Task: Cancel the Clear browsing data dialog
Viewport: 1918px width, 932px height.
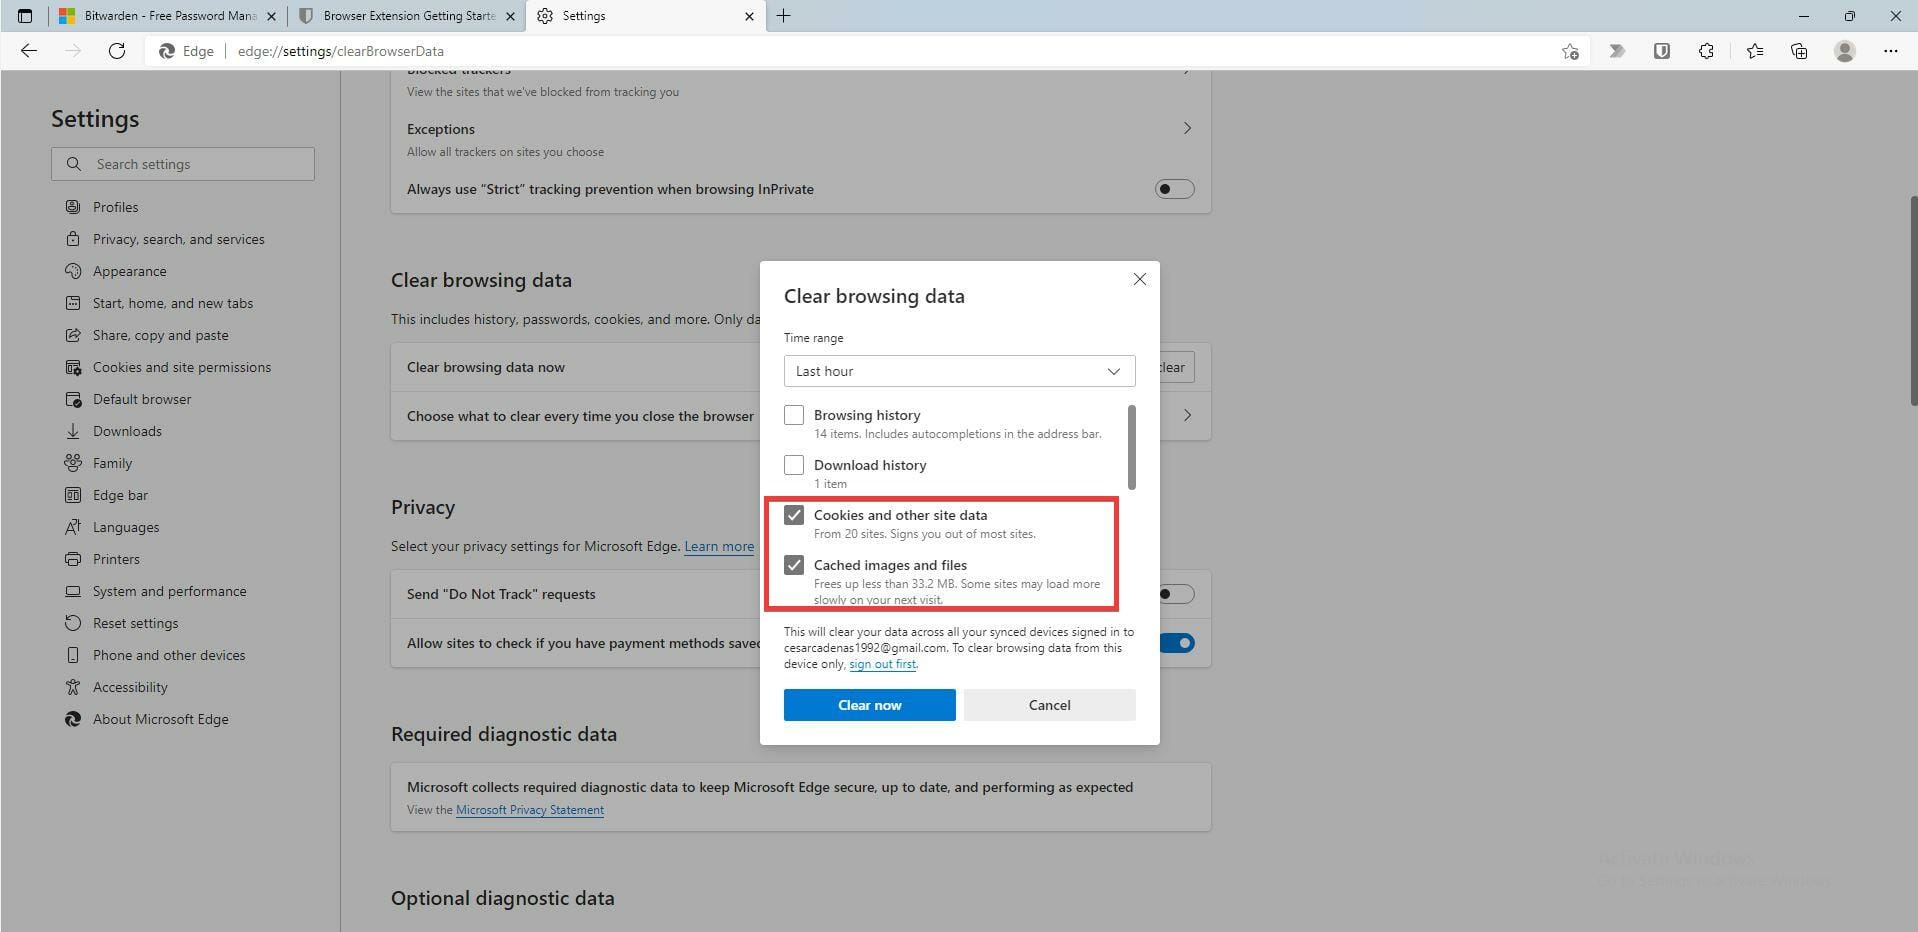Action: (x=1049, y=705)
